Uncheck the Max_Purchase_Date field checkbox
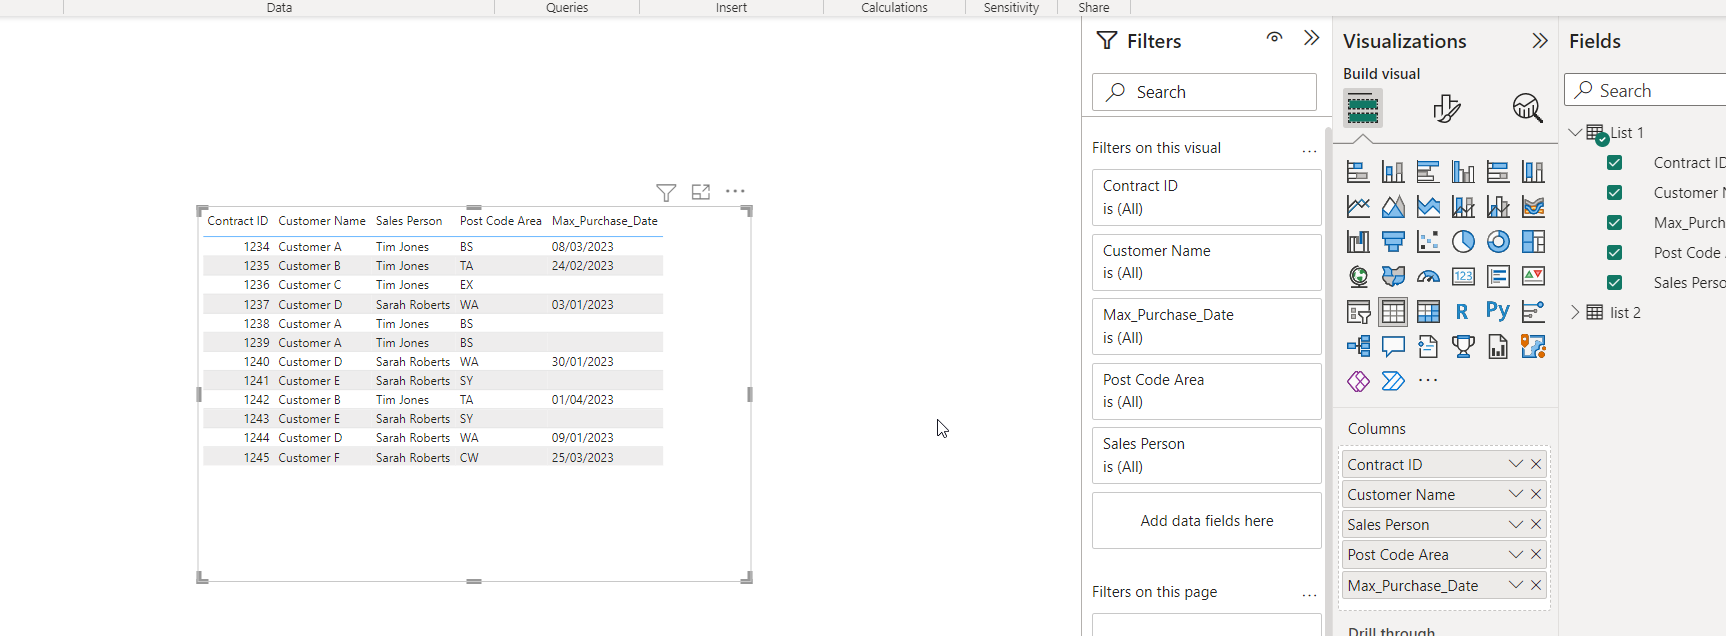The image size is (1726, 636). pyautogui.click(x=1614, y=223)
